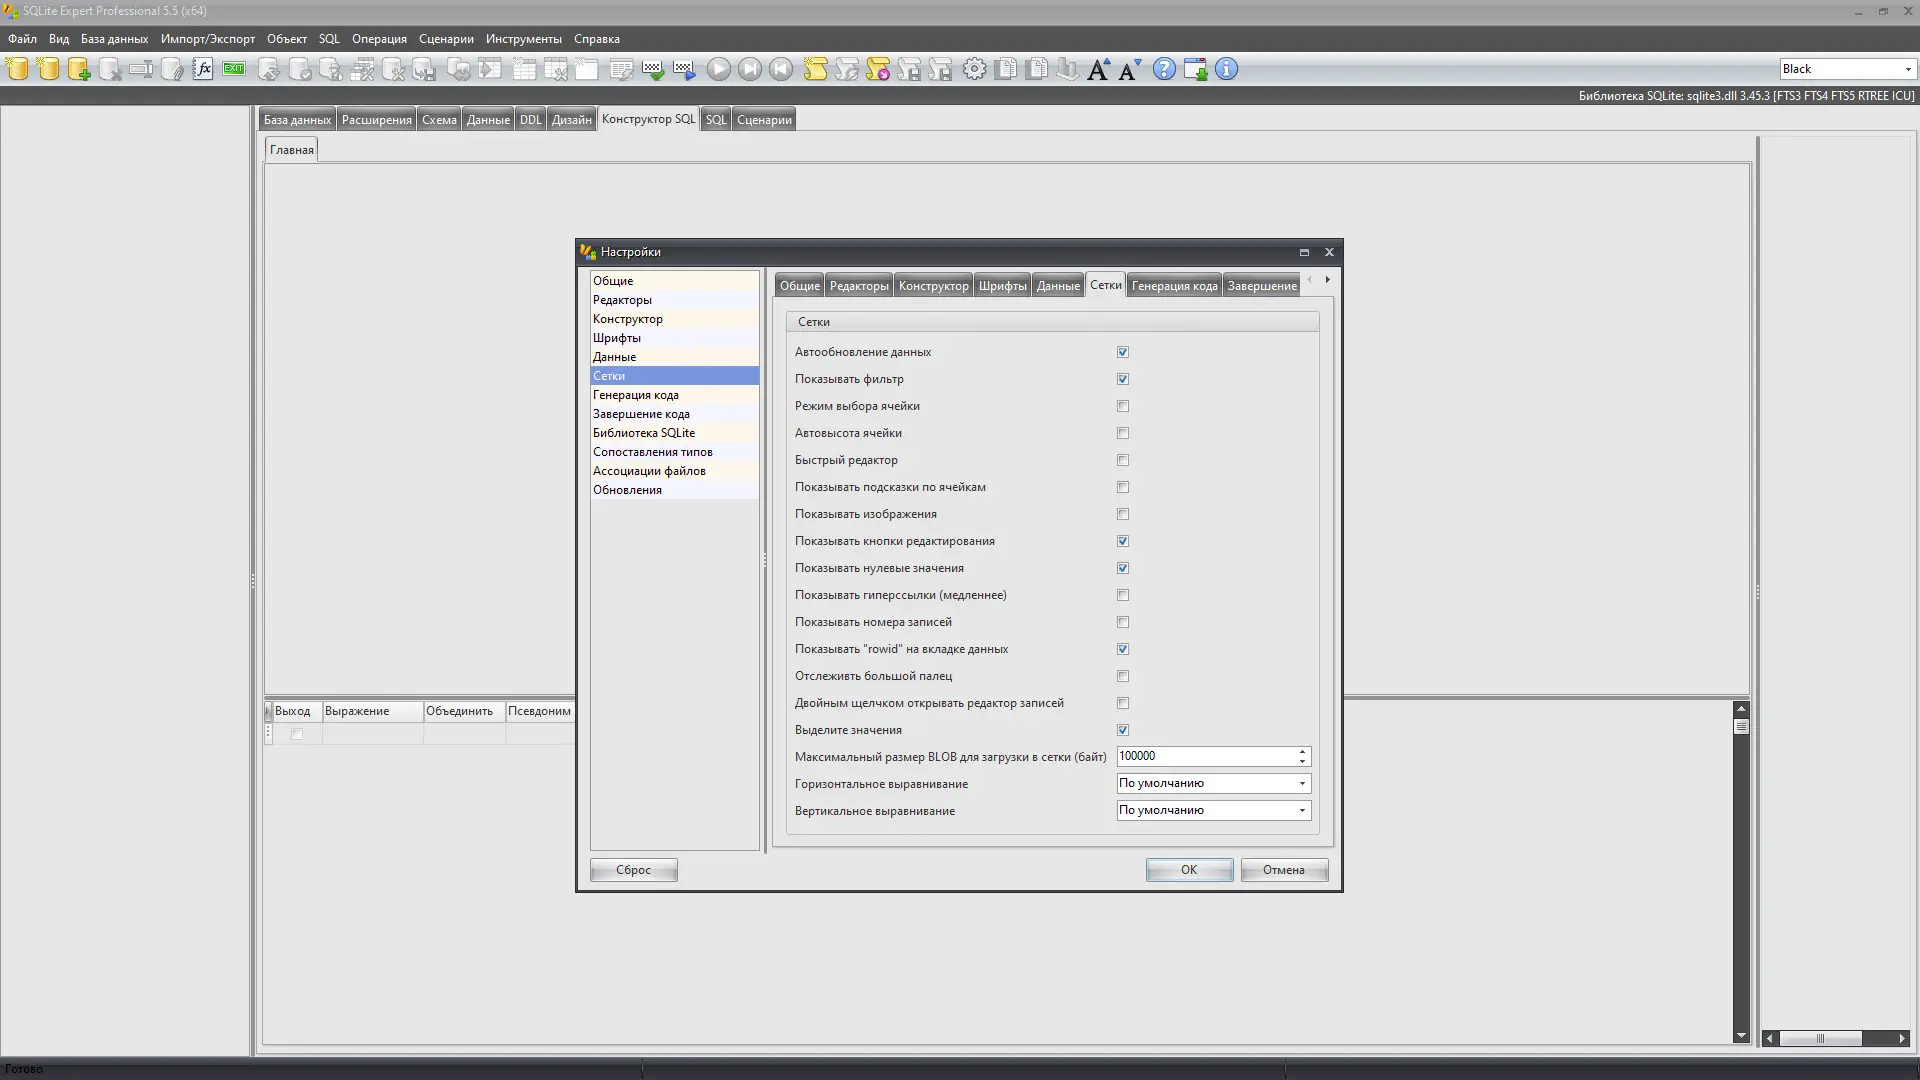Click the play execute toolbar icon
1920x1080 pixels.
[718, 69]
